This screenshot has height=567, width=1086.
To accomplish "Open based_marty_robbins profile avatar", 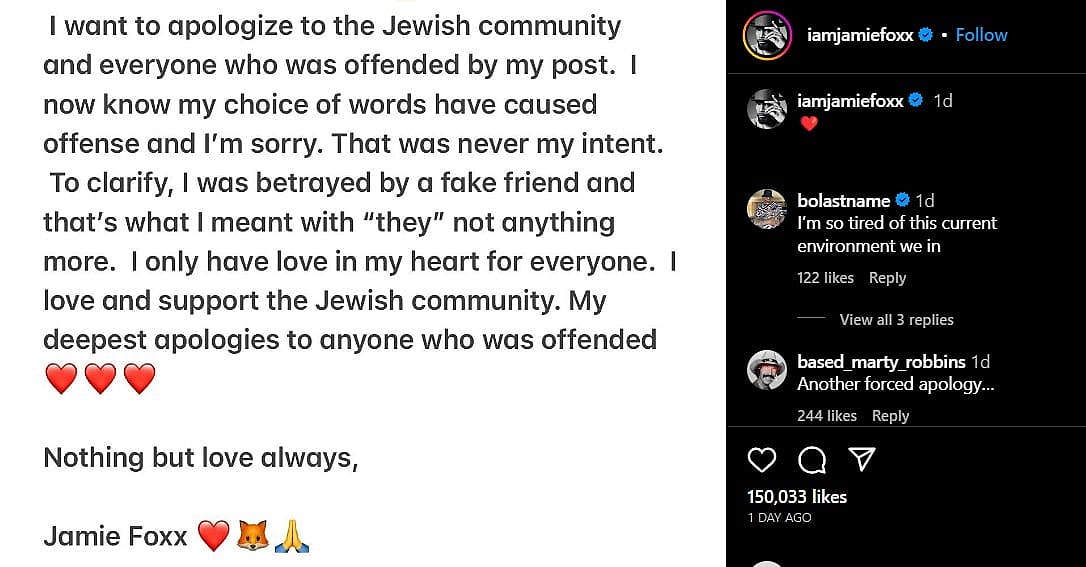I will click(767, 370).
